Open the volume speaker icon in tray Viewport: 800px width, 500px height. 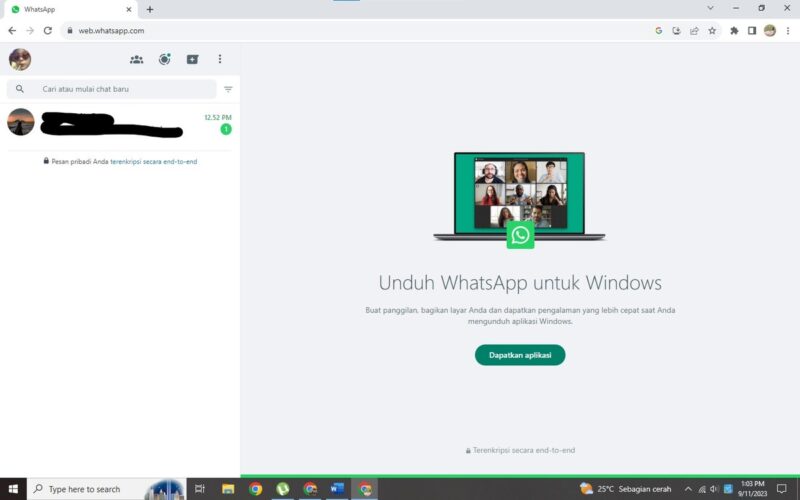pos(714,489)
